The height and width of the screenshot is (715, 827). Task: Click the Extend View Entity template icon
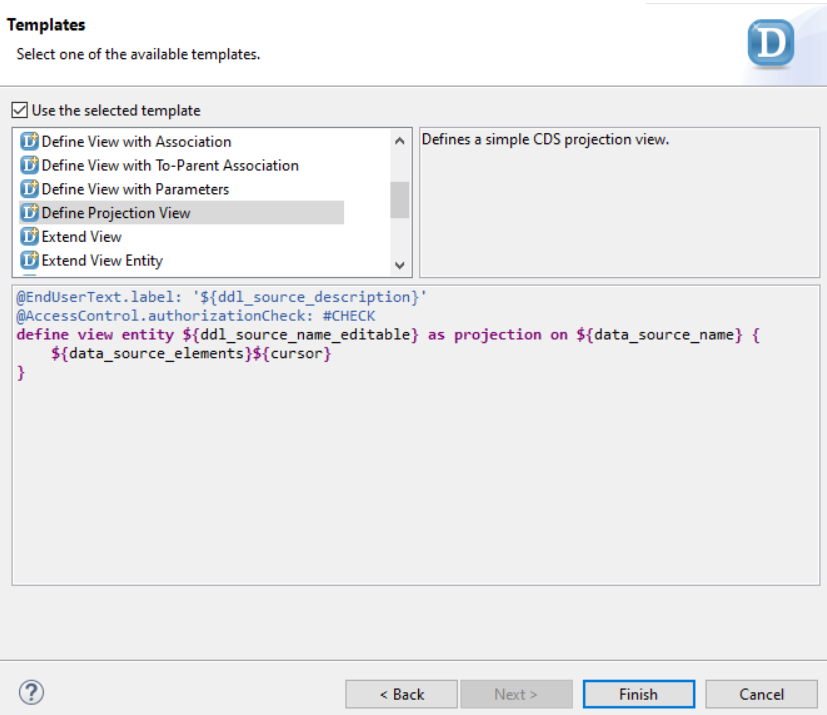click(29, 261)
